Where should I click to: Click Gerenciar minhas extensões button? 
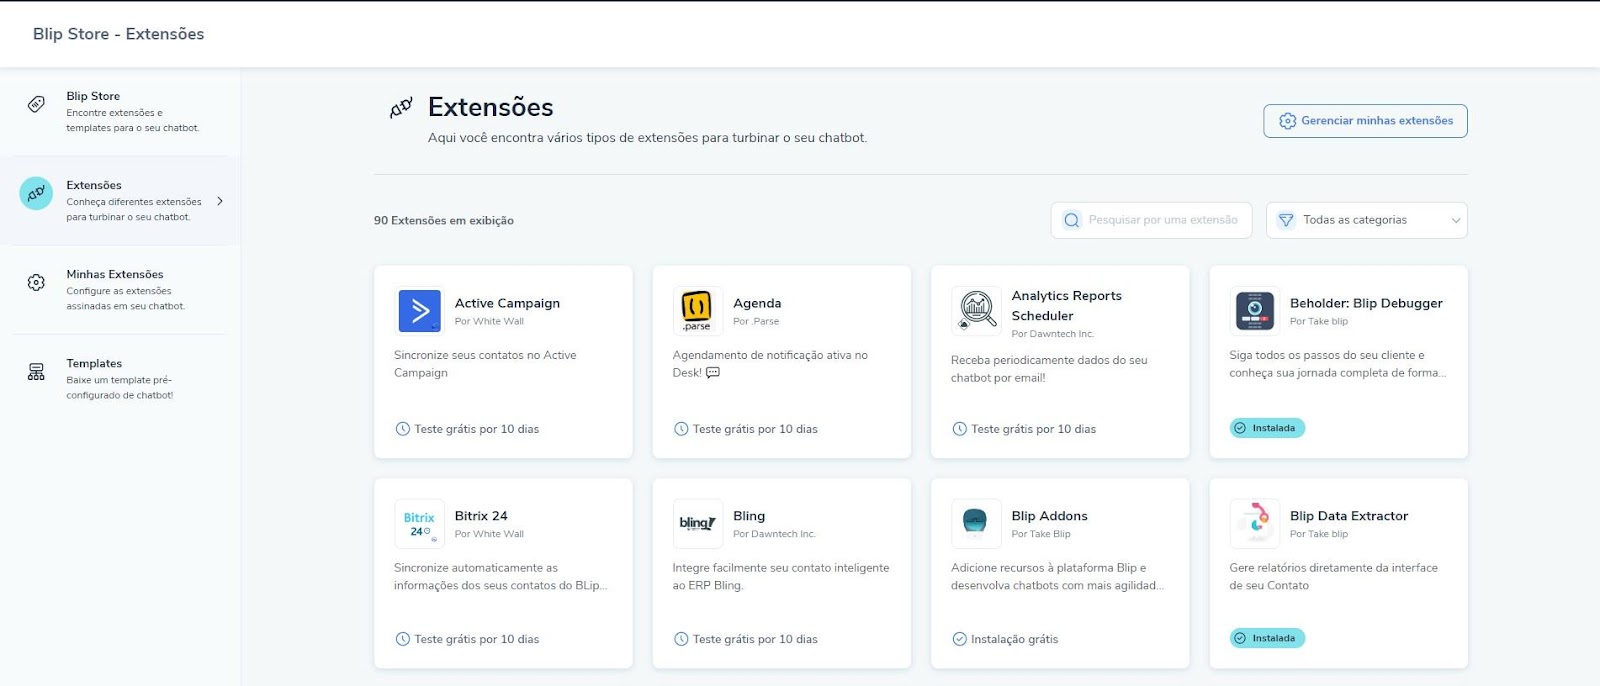(x=1365, y=121)
